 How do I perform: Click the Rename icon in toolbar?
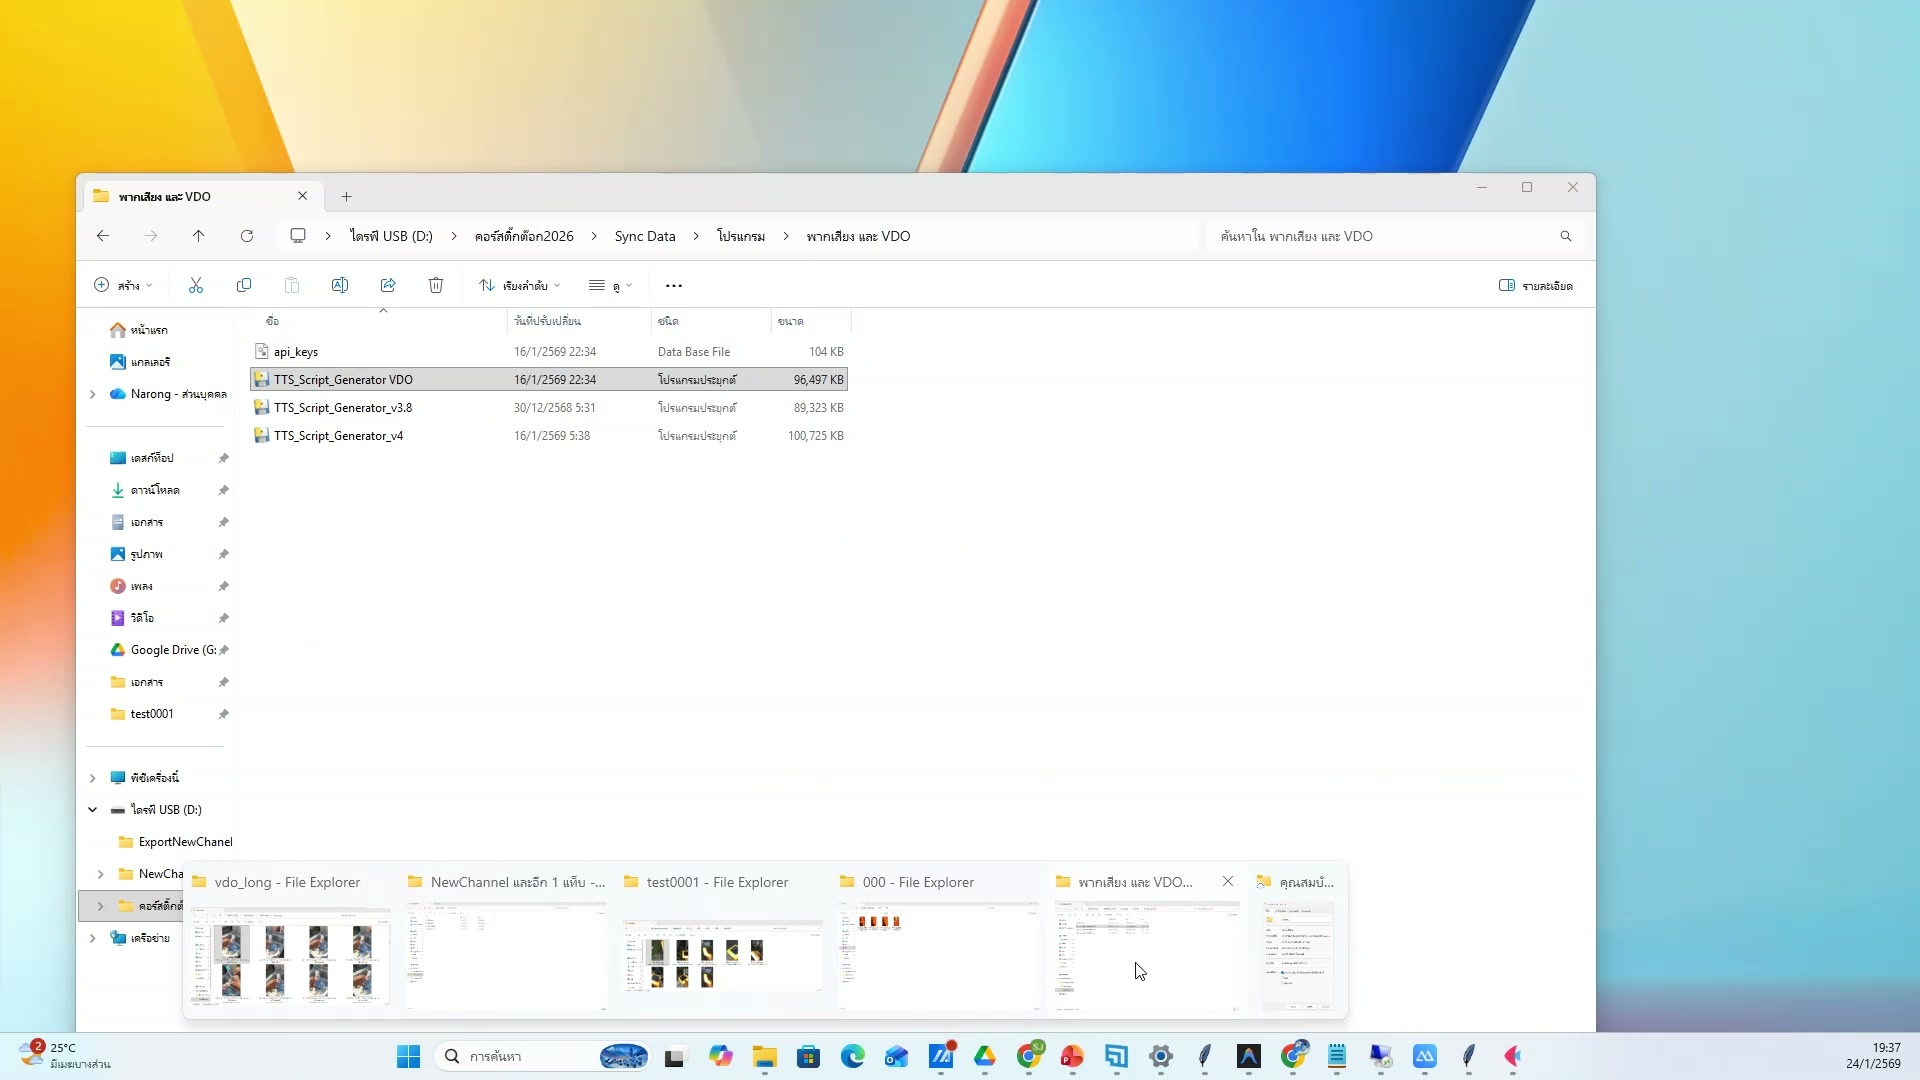(340, 286)
